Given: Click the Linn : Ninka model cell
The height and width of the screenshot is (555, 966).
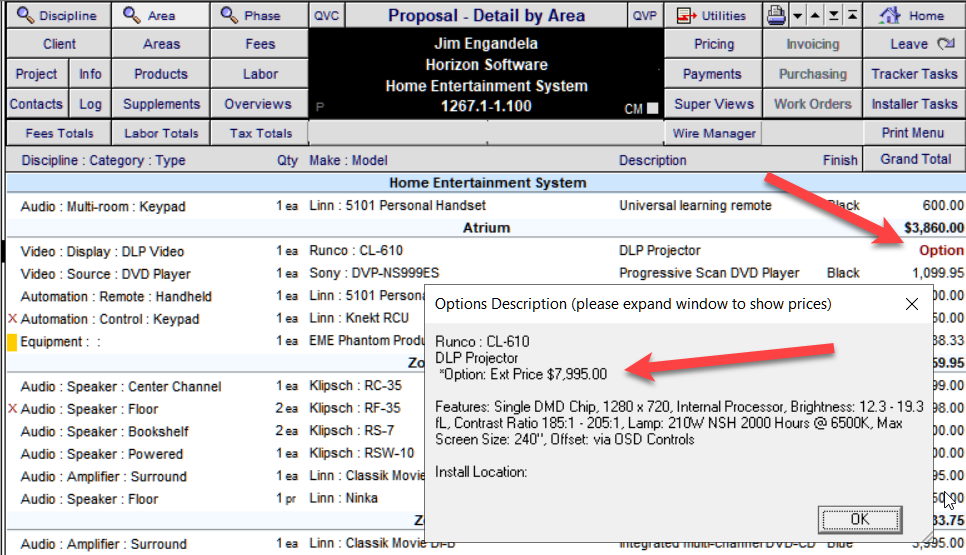Looking at the screenshot, I should (x=343, y=498).
